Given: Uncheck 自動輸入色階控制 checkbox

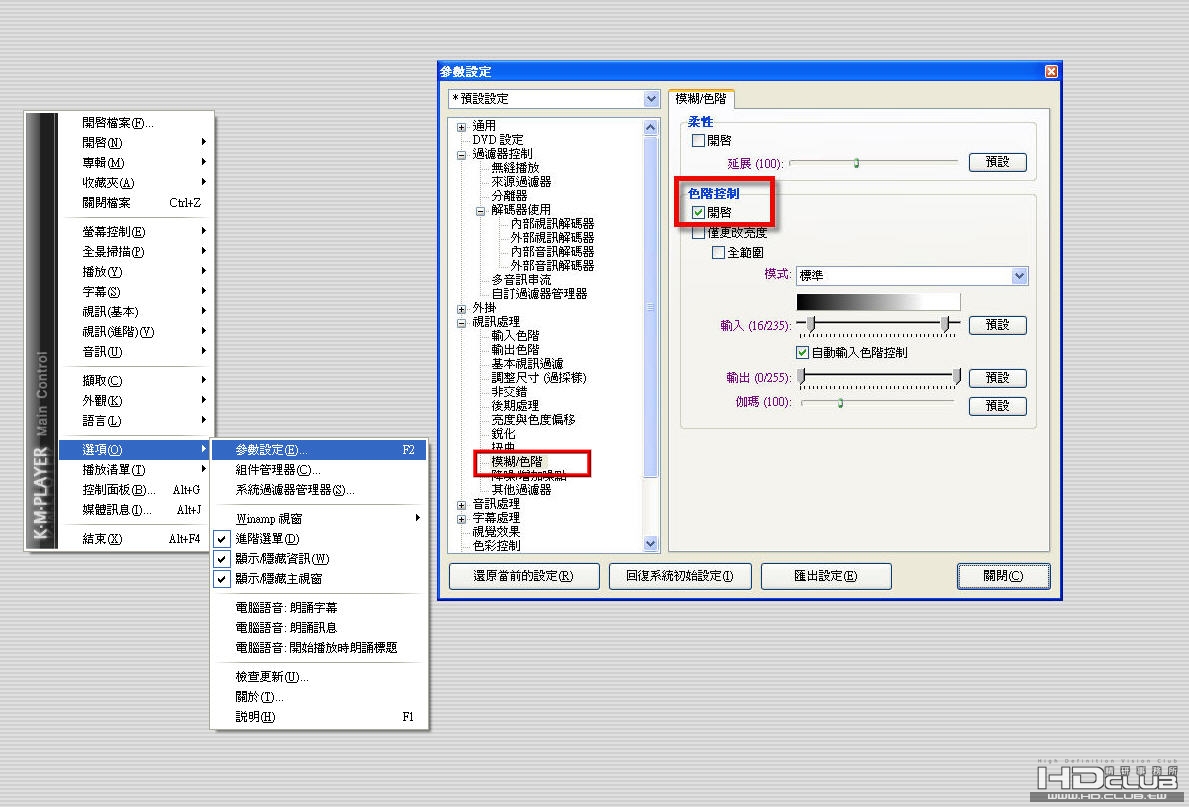Looking at the screenshot, I should [x=802, y=352].
